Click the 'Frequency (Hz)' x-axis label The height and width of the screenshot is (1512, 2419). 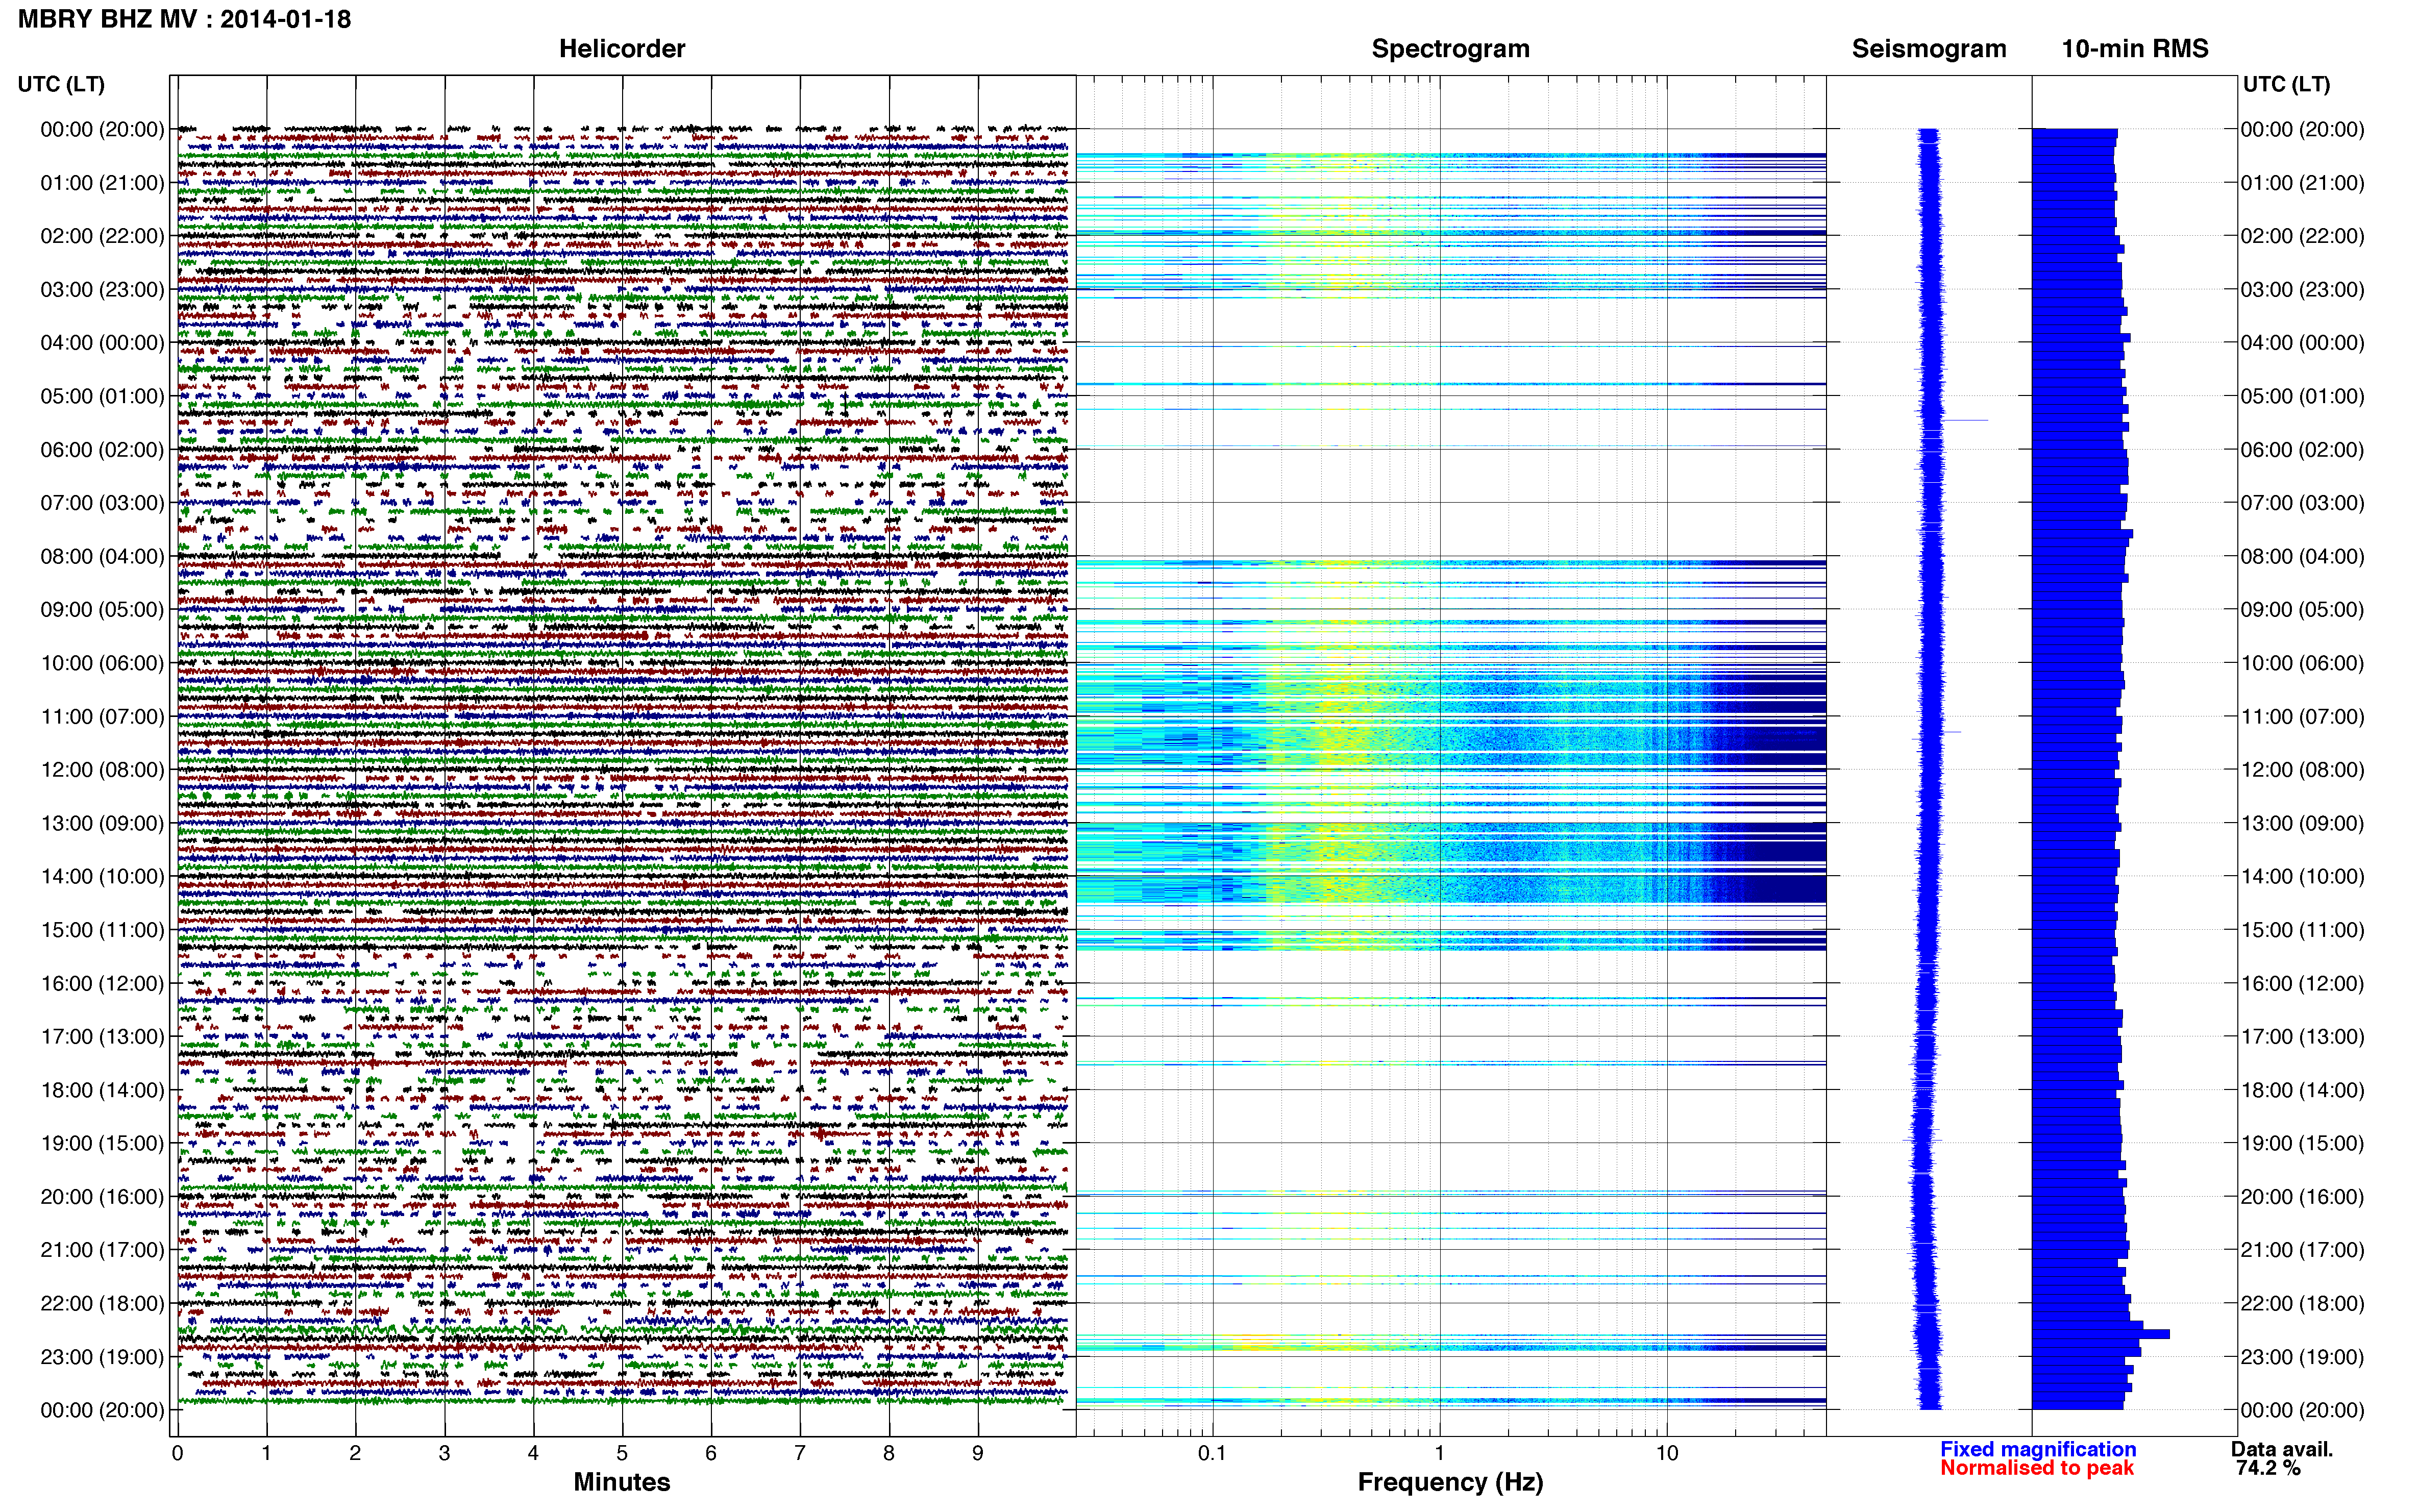pyautogui.click(x=1450, y=1482)
